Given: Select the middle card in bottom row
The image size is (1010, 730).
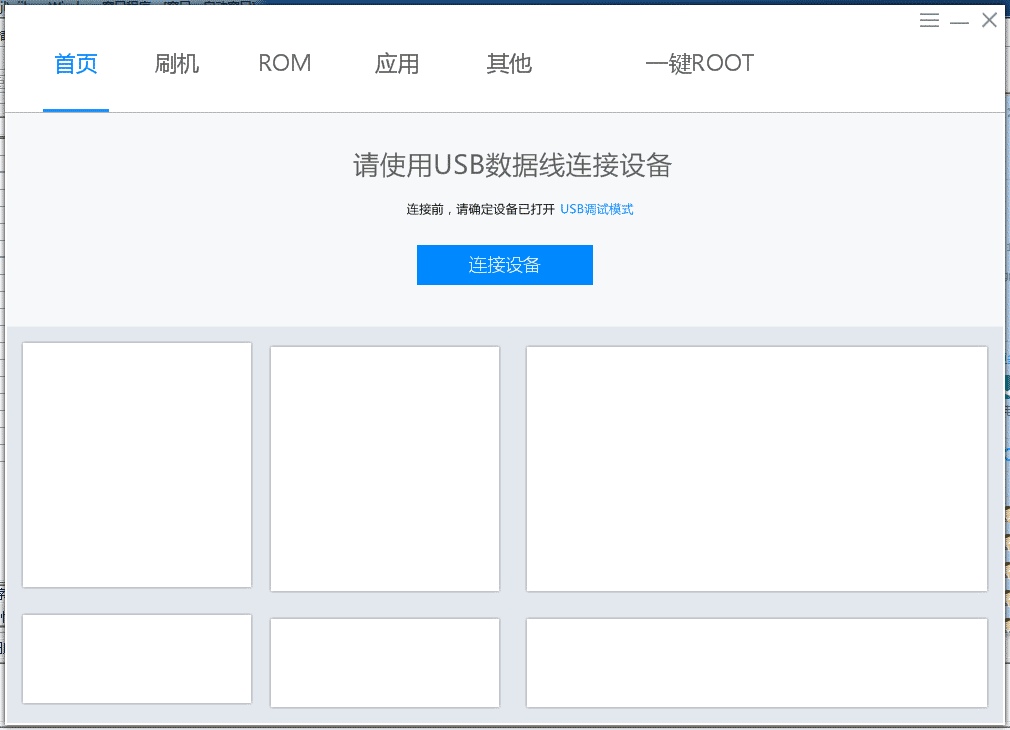Looking at the screenshot, I should (x=384, y=662).
